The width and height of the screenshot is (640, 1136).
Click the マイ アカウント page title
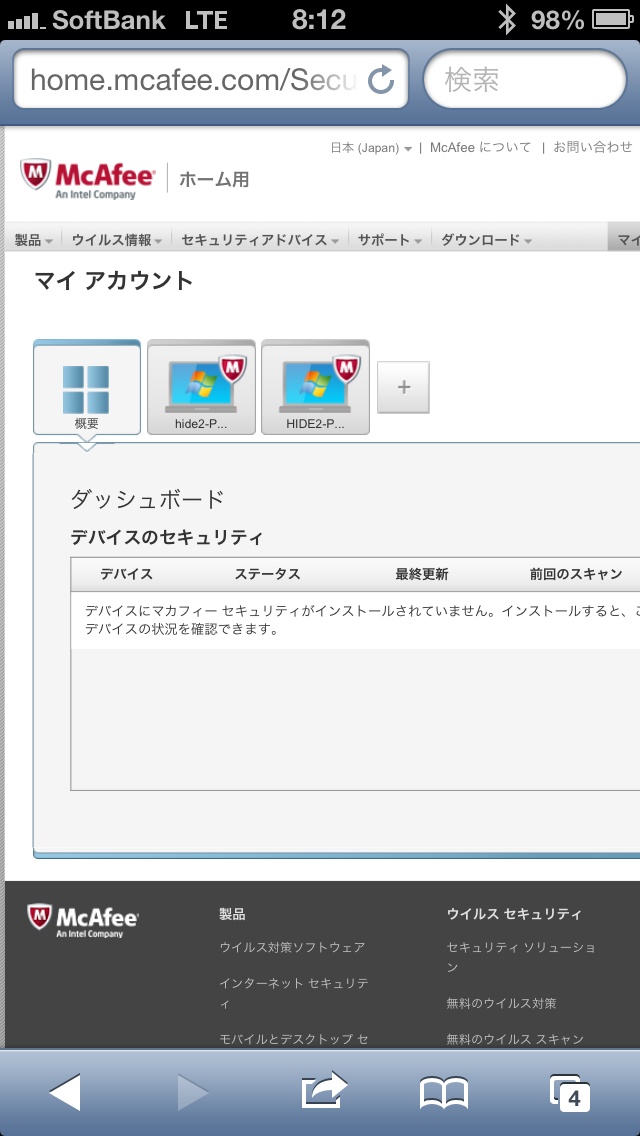pyautogui.click(x=114, y=280)
